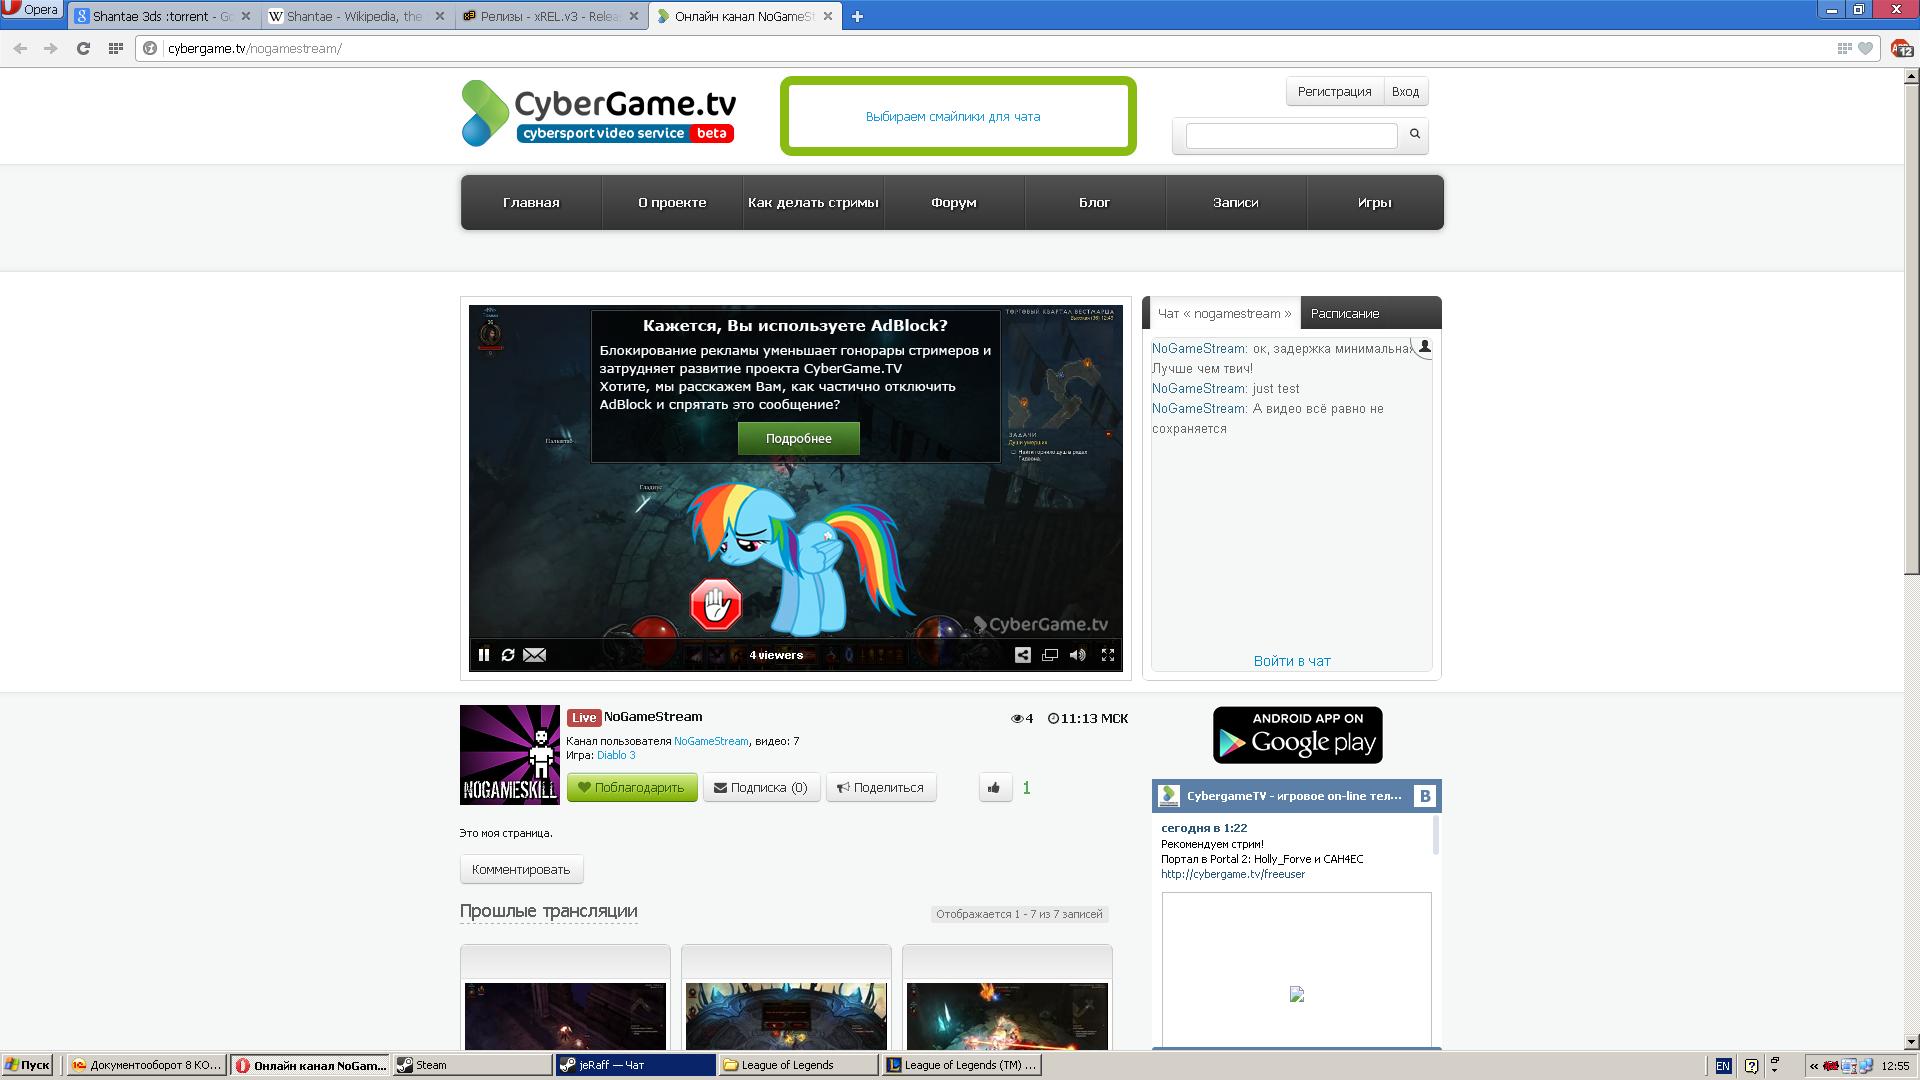Open the Записи menu item
1920x1080 pixels.
pyautogui.click(x=1235, y=202)
